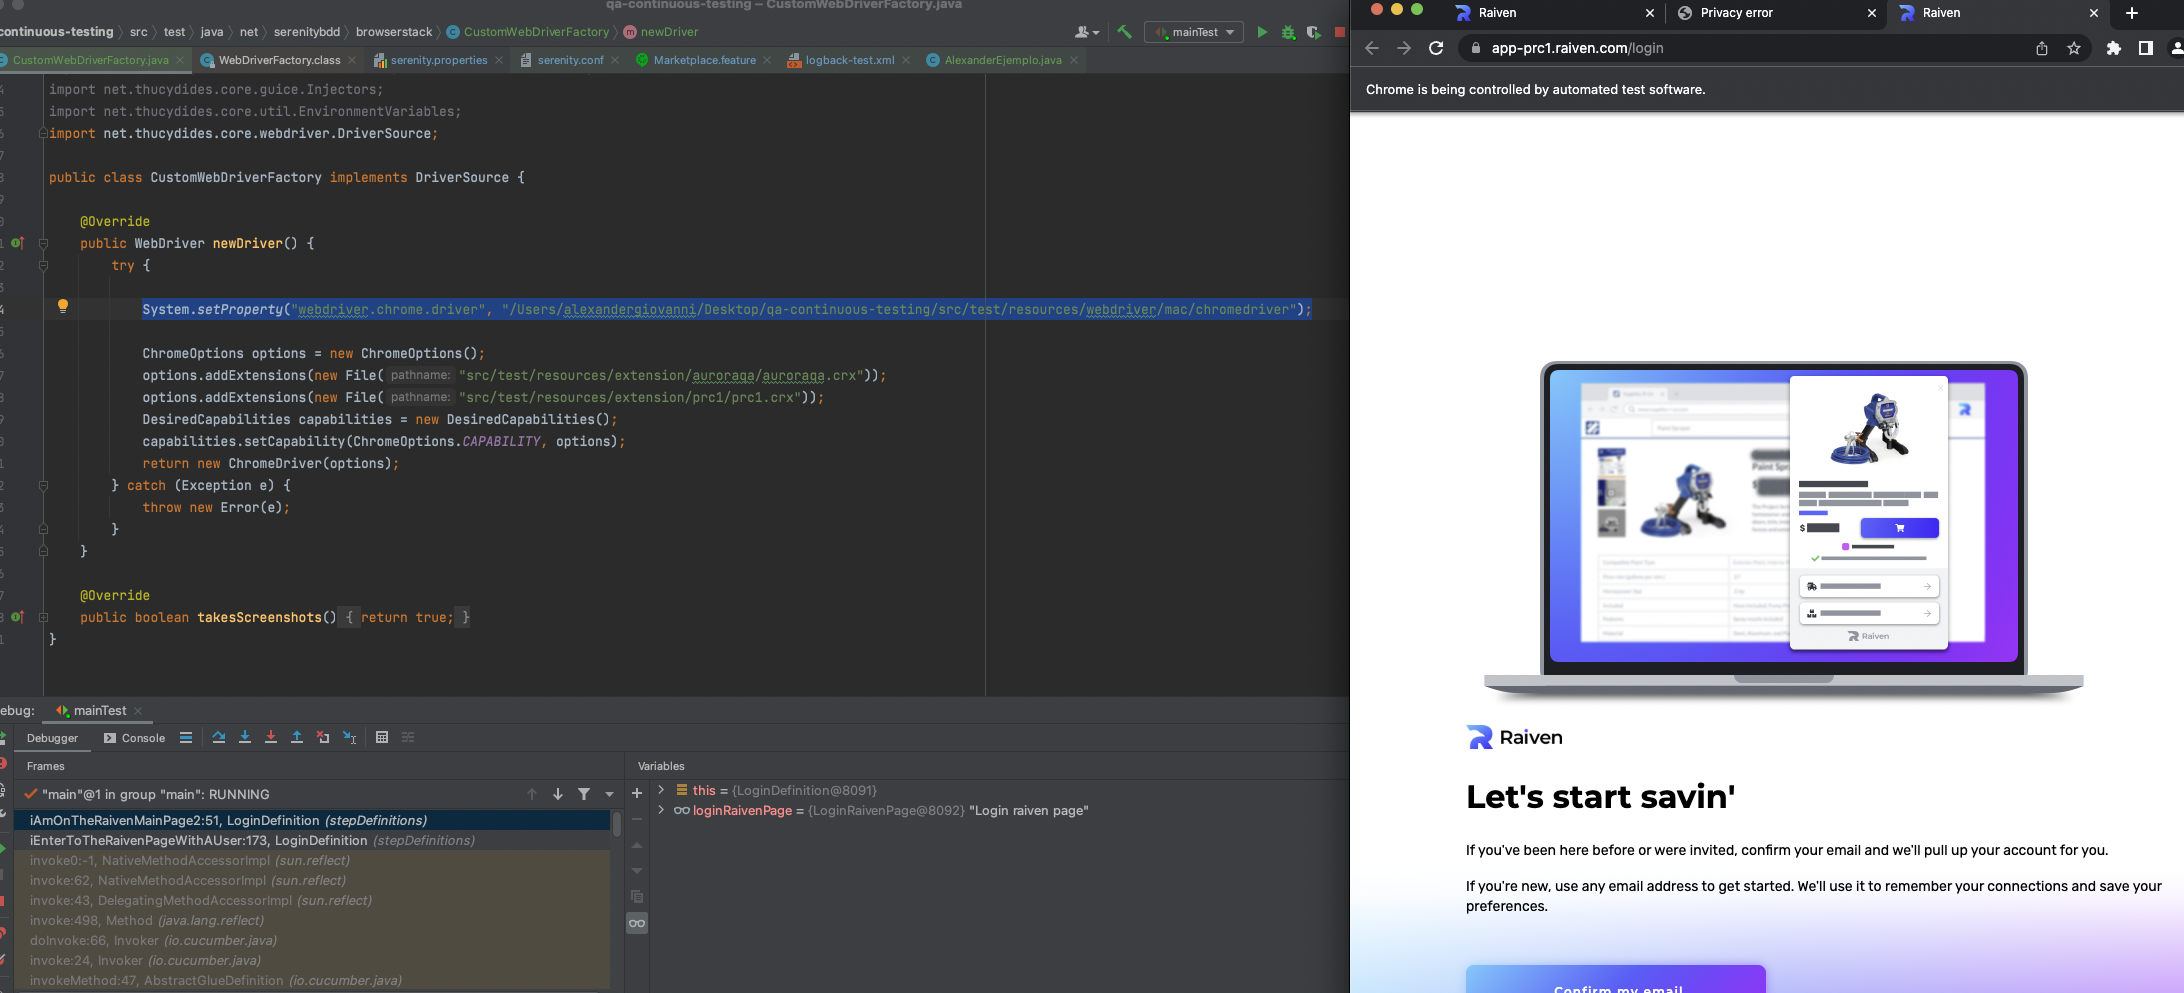Click Step Into blue down arrow
Image resolution: width=2184 pixels, height=993 pixels.
(245, 737)
